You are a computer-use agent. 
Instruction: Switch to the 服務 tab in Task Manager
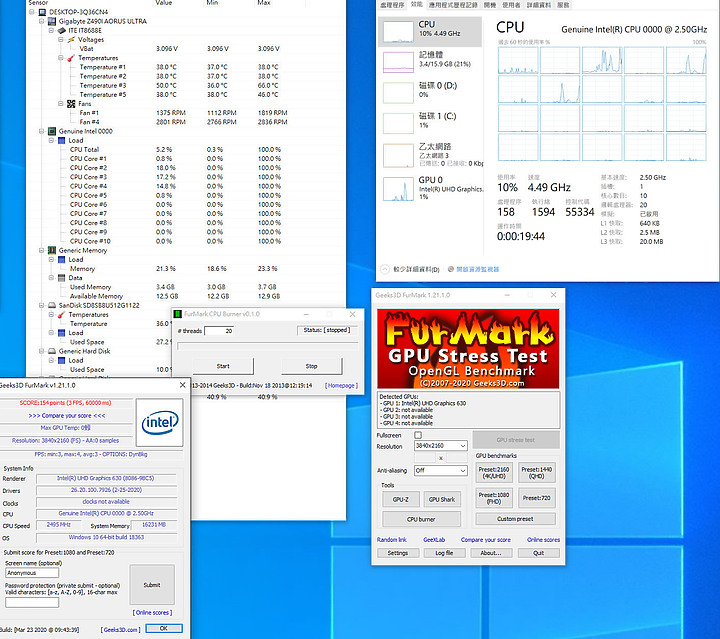563,5
